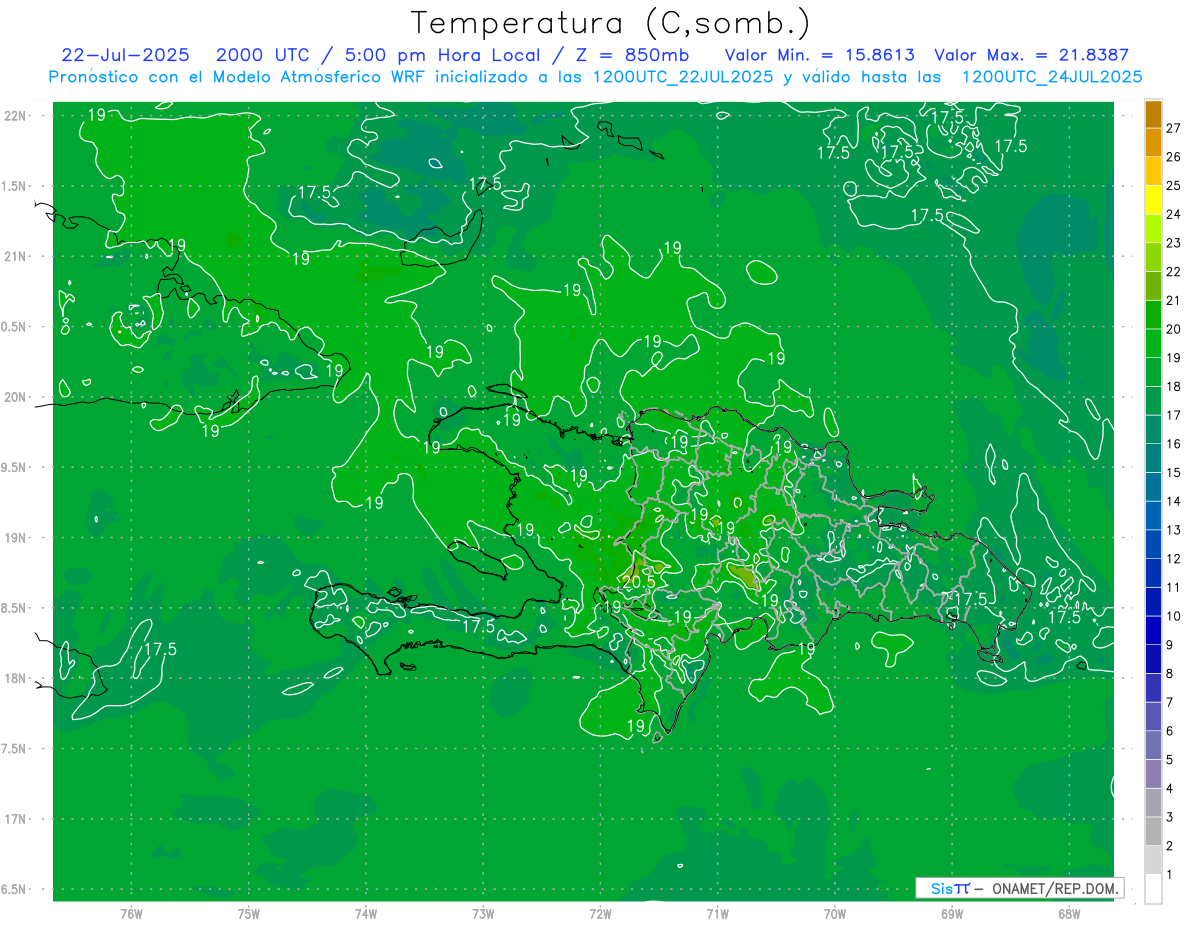Click legend scale value '24'
Image resolution: width=1200 pixels, height=927 pixels.
tap(1173, 214)
